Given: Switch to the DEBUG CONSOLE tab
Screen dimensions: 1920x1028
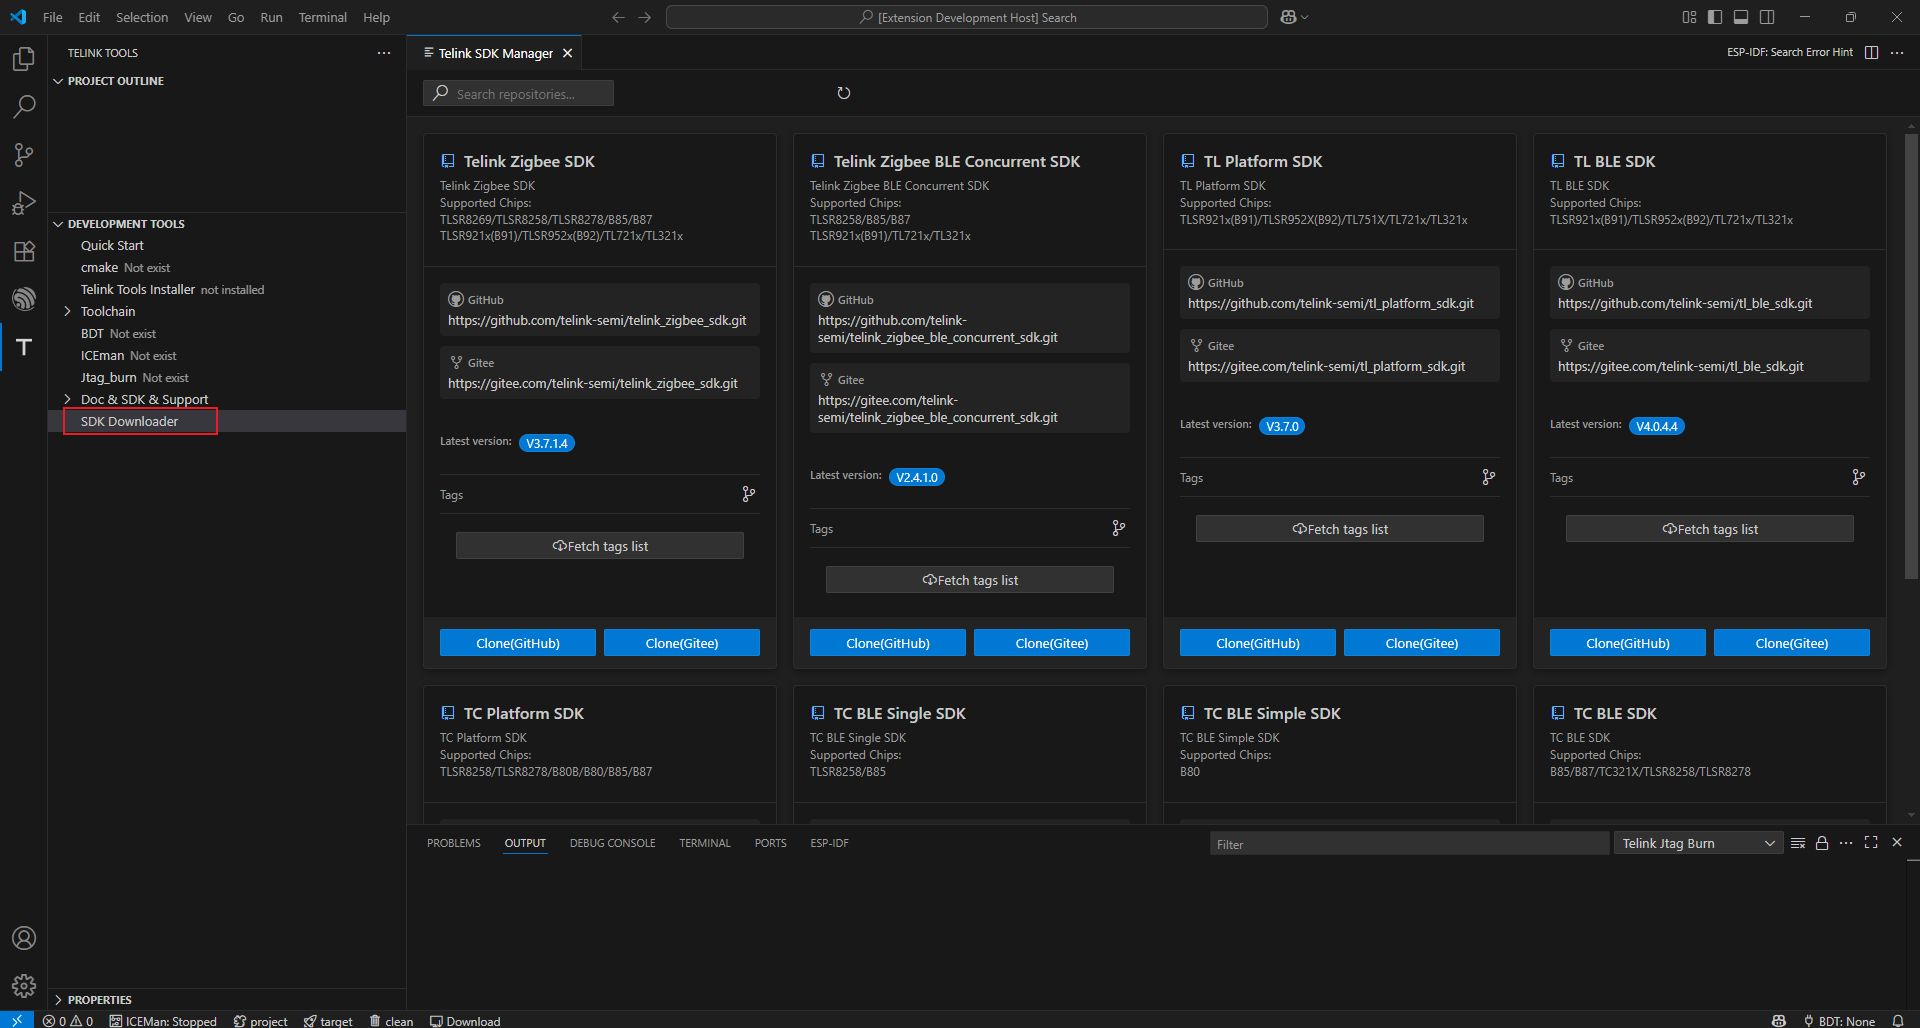Looking at the screenshot, I should click(612, 843).
